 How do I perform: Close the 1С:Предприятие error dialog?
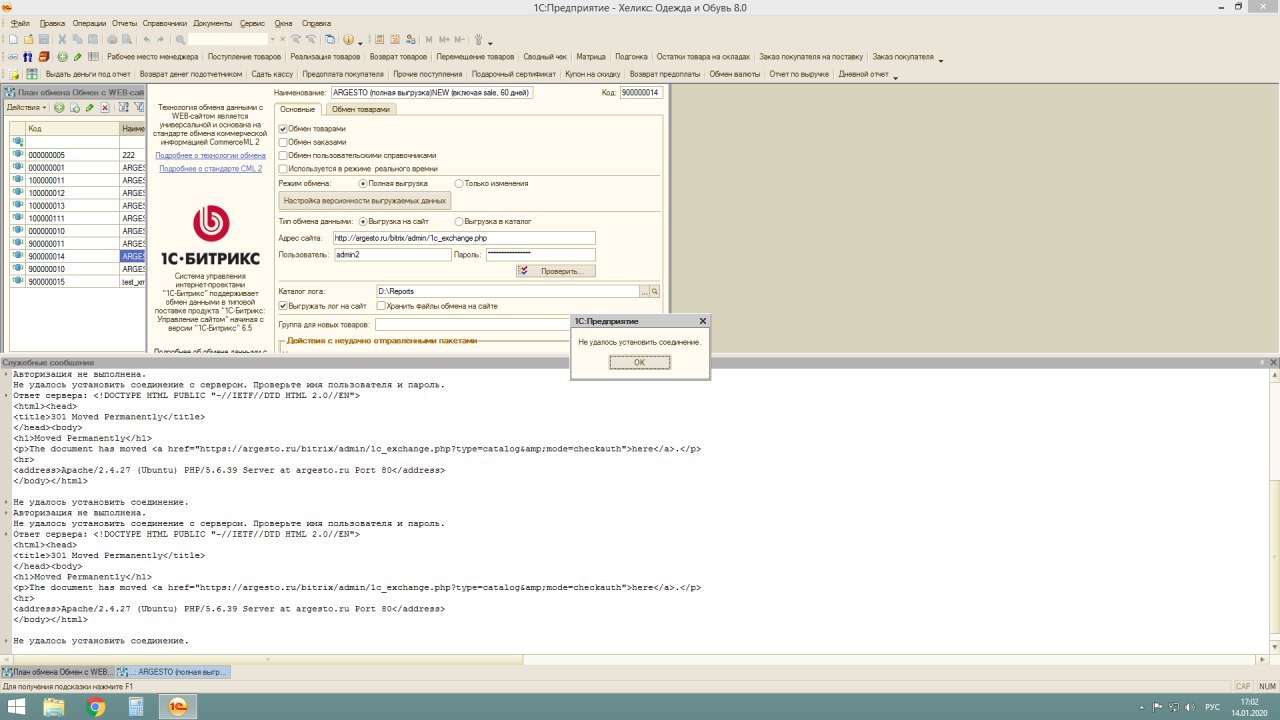click(702, 321)
